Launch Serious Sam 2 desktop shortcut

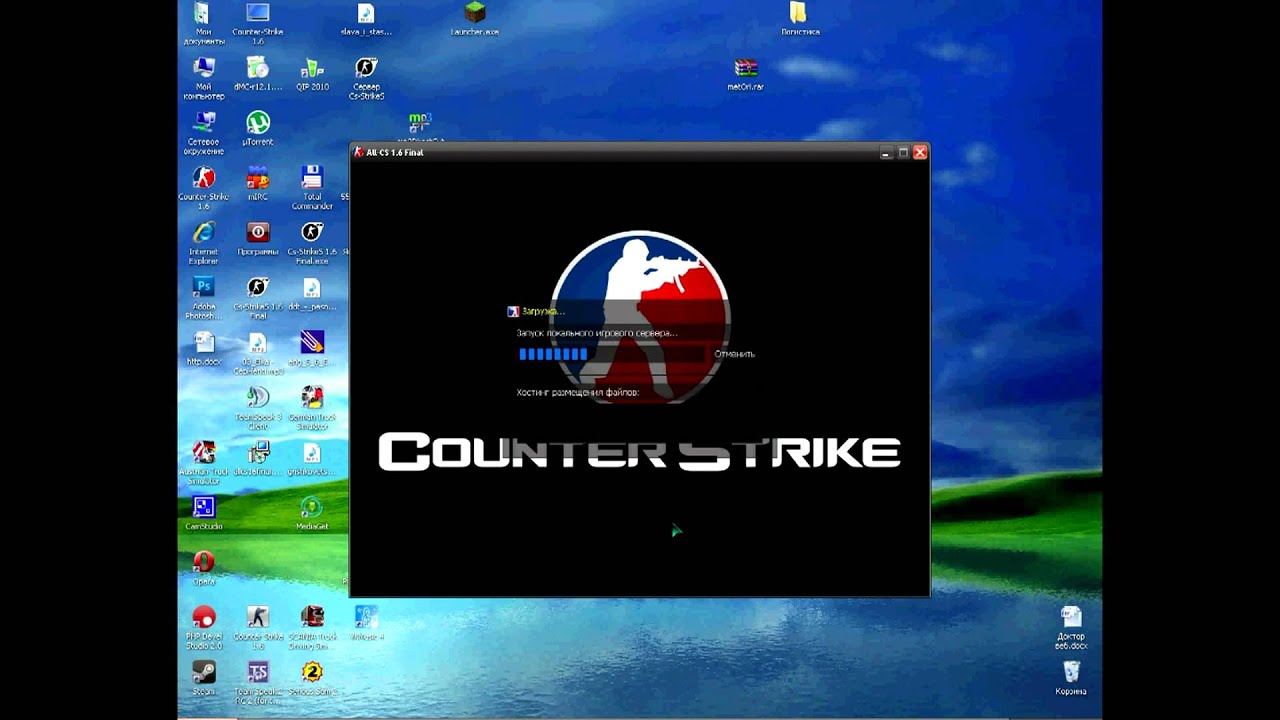point(312,678)
